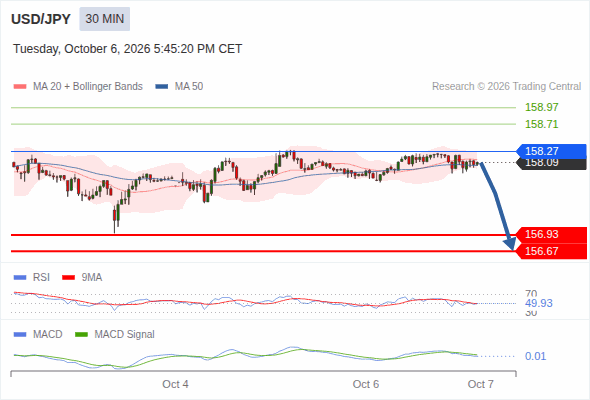Click the Oct 6 date axis label

point(366,384)
